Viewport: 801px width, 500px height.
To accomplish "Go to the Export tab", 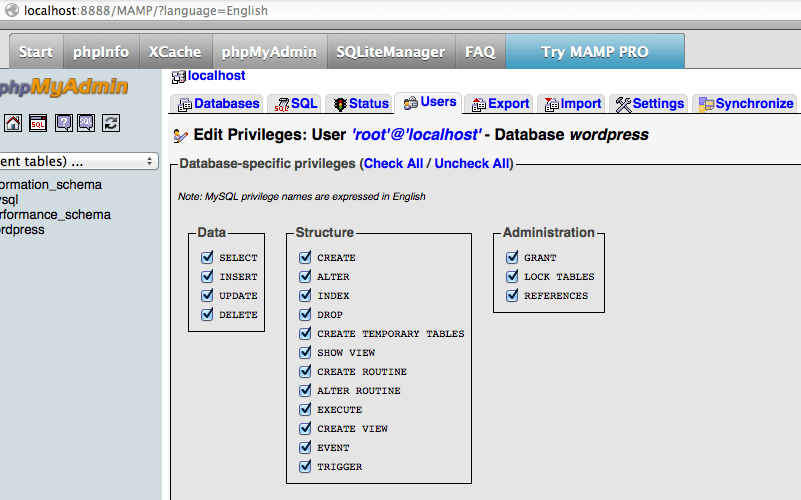I will pos(499,104).
